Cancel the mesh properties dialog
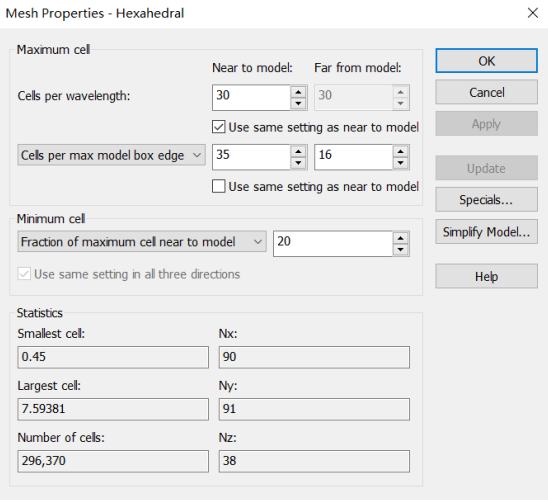The width and height of the screenshot is (548, 500). [486, 92]
